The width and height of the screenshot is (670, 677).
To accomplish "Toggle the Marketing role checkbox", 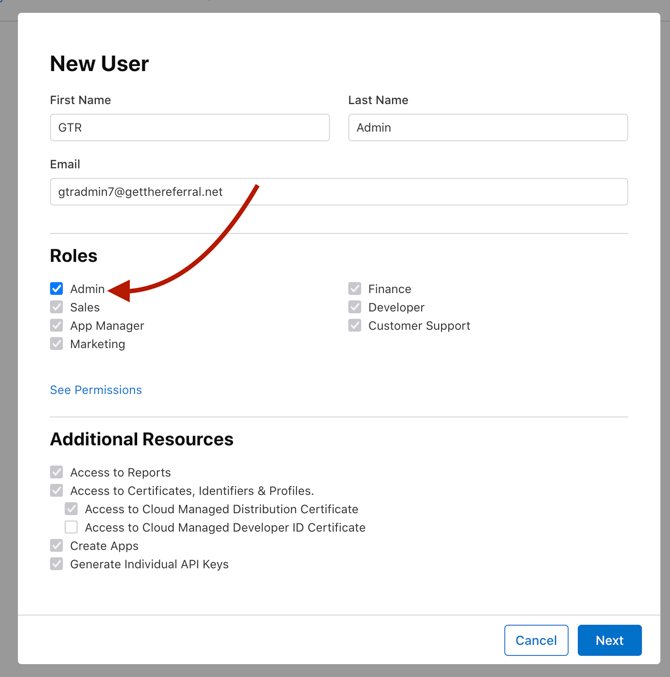I will 57,344.
